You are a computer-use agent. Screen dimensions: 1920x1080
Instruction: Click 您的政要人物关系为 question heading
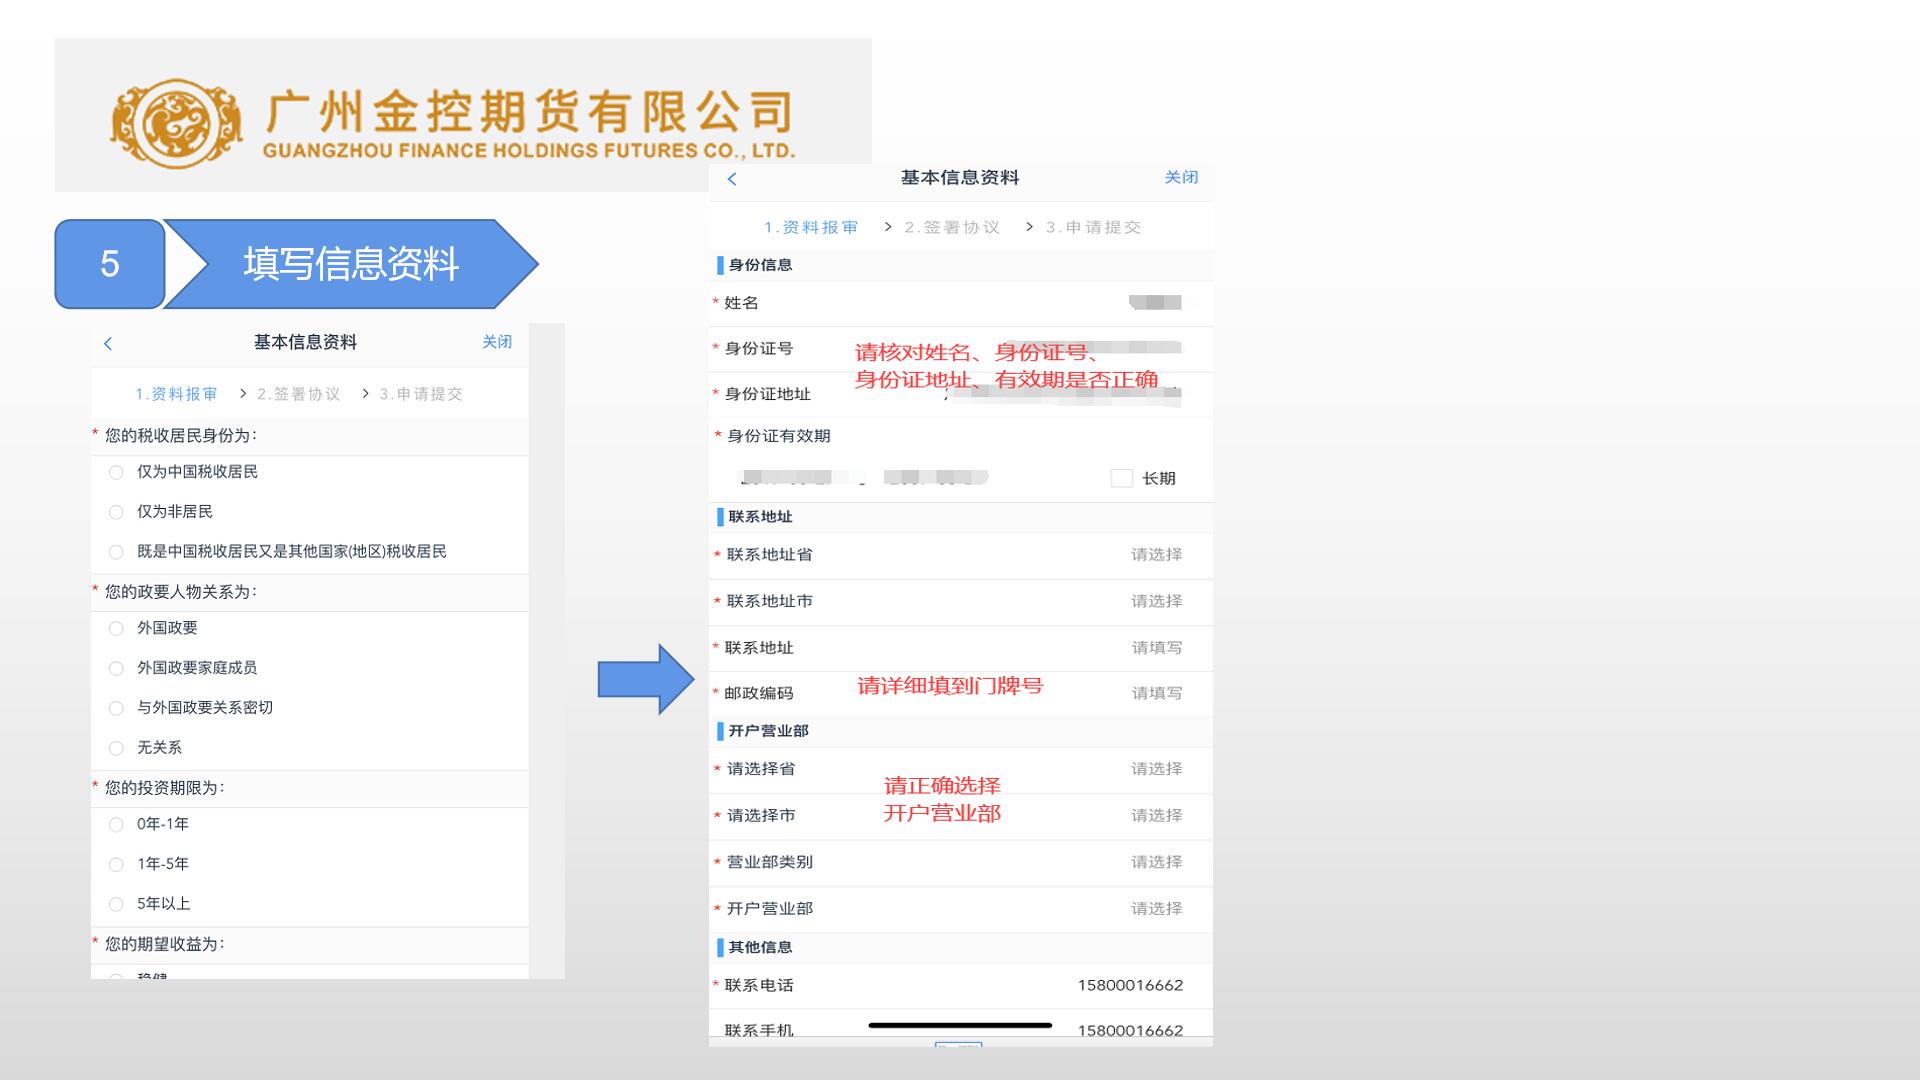tap(181, 592)
